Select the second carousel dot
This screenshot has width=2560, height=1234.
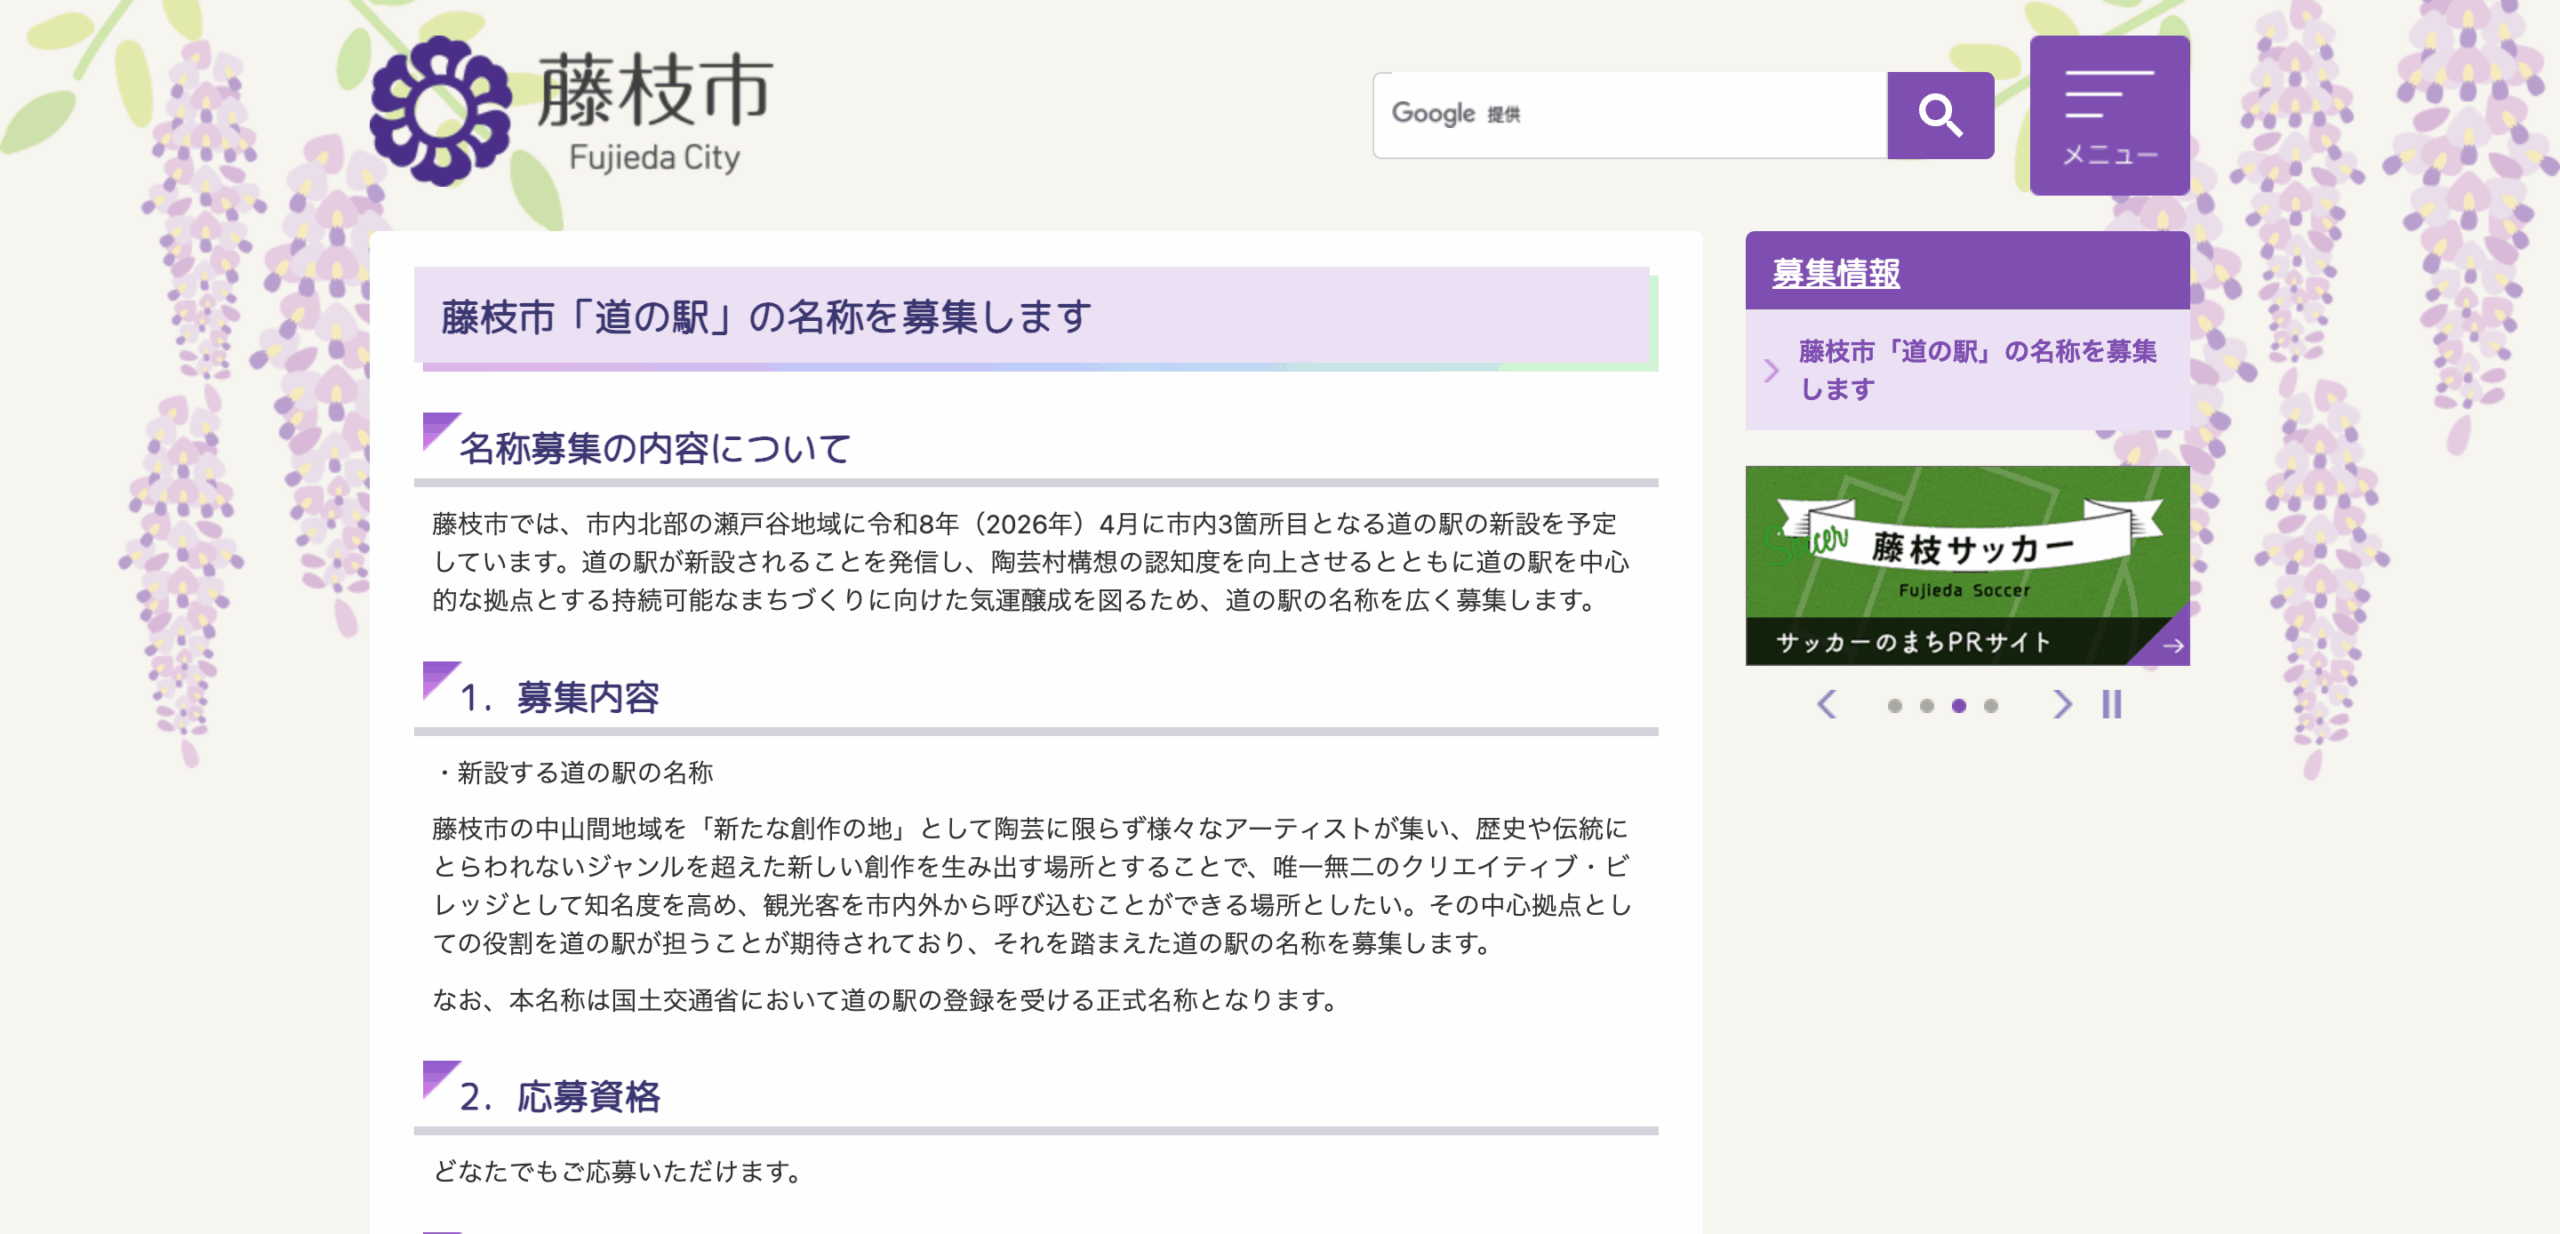(1926, 706)
